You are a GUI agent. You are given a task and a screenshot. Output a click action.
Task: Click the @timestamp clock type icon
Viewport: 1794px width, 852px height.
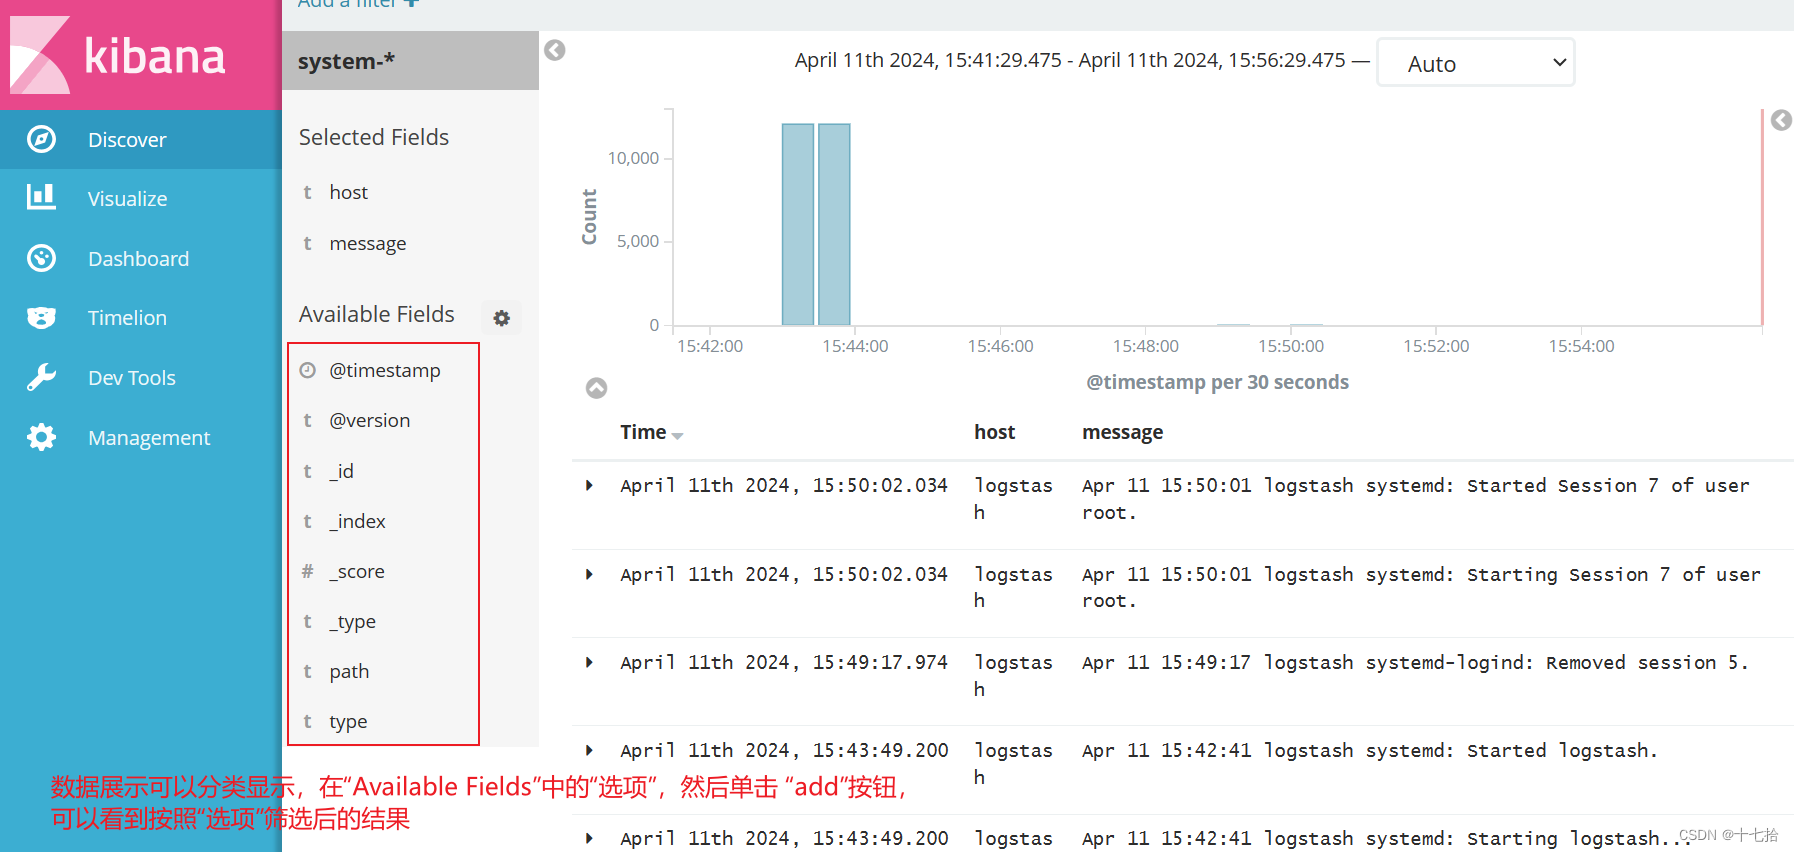click(x=308, y=370)
